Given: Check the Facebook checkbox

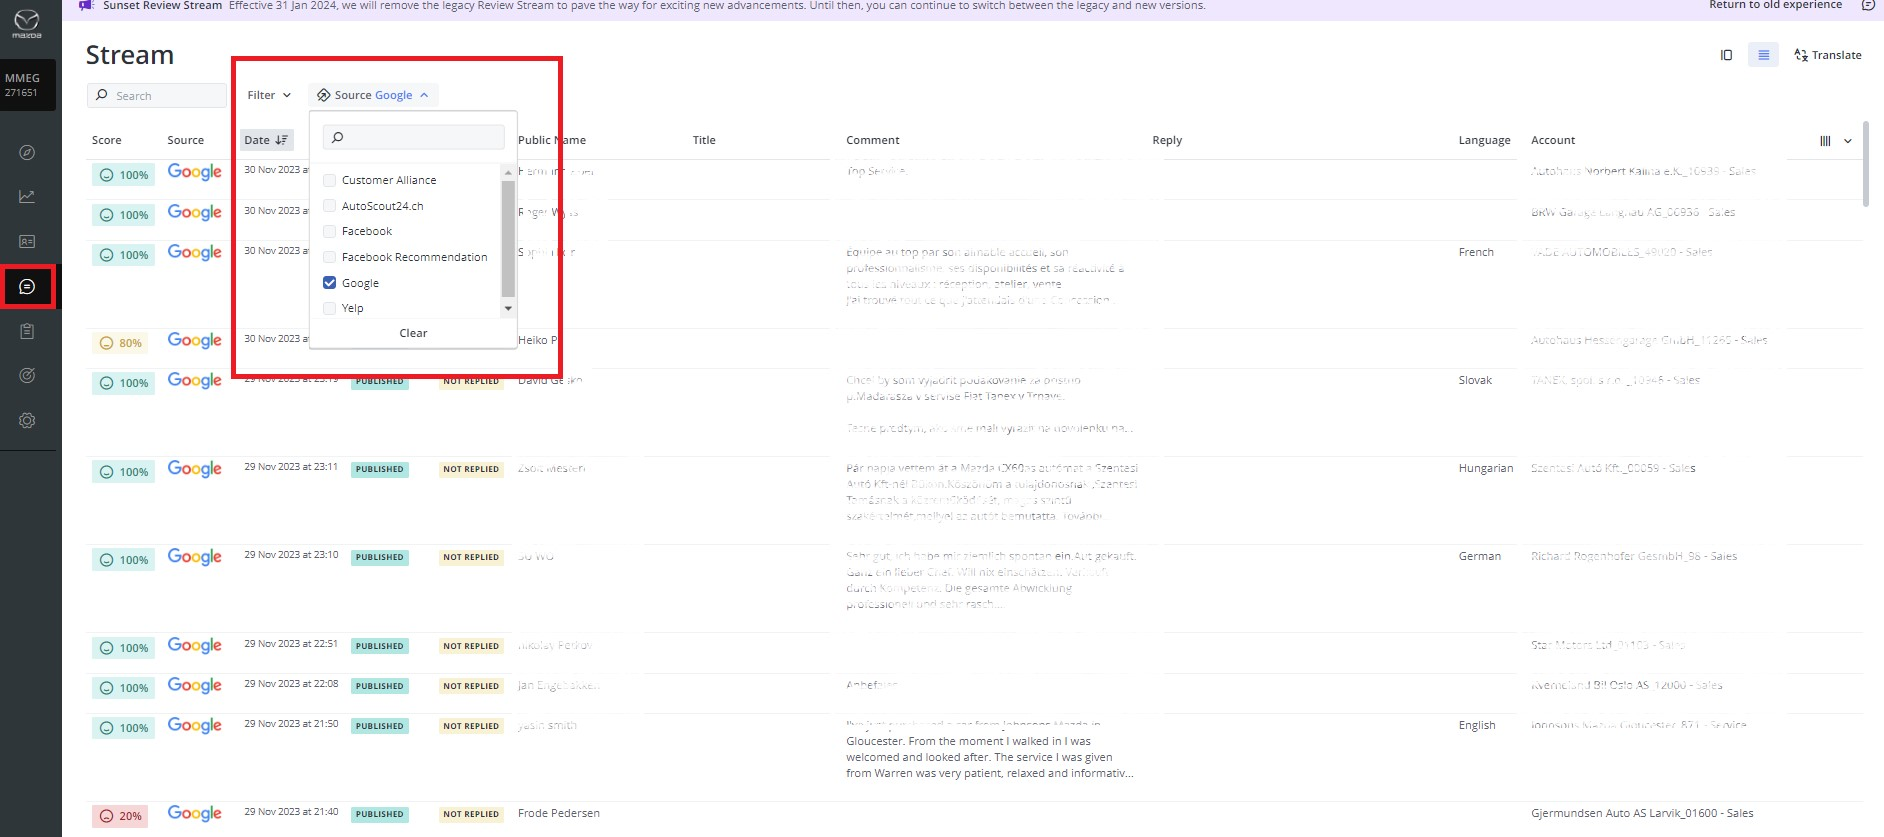Looking at the screenshot, I should point(329,231).
